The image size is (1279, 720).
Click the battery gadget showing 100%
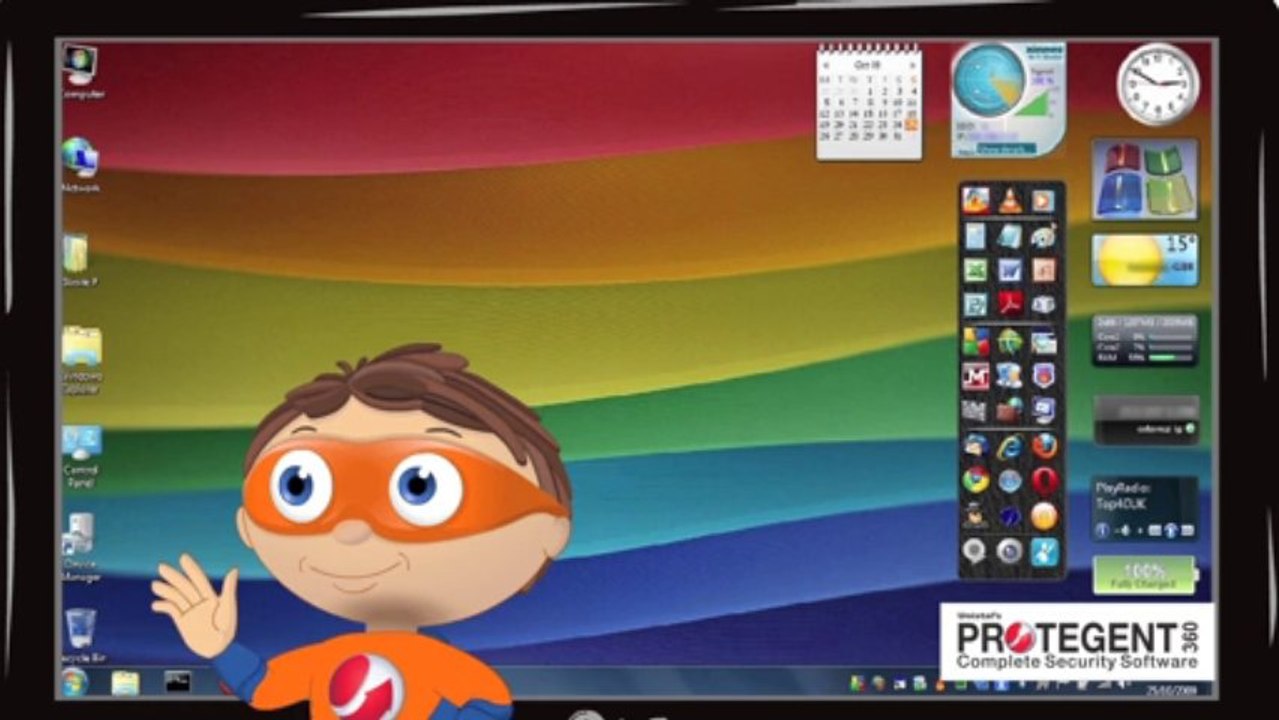[1145, 575]
